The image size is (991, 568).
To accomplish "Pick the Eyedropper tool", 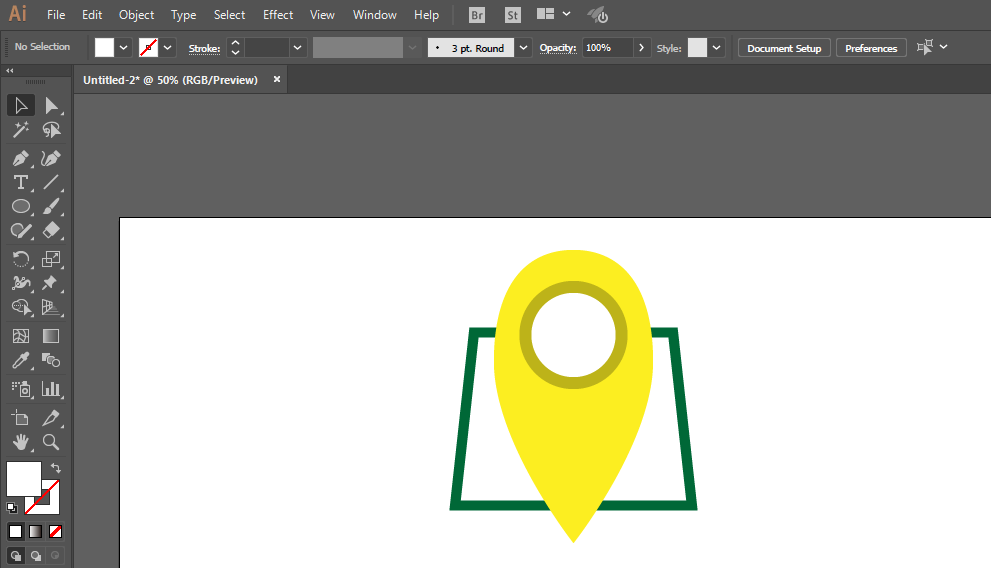I will (20, 361).
